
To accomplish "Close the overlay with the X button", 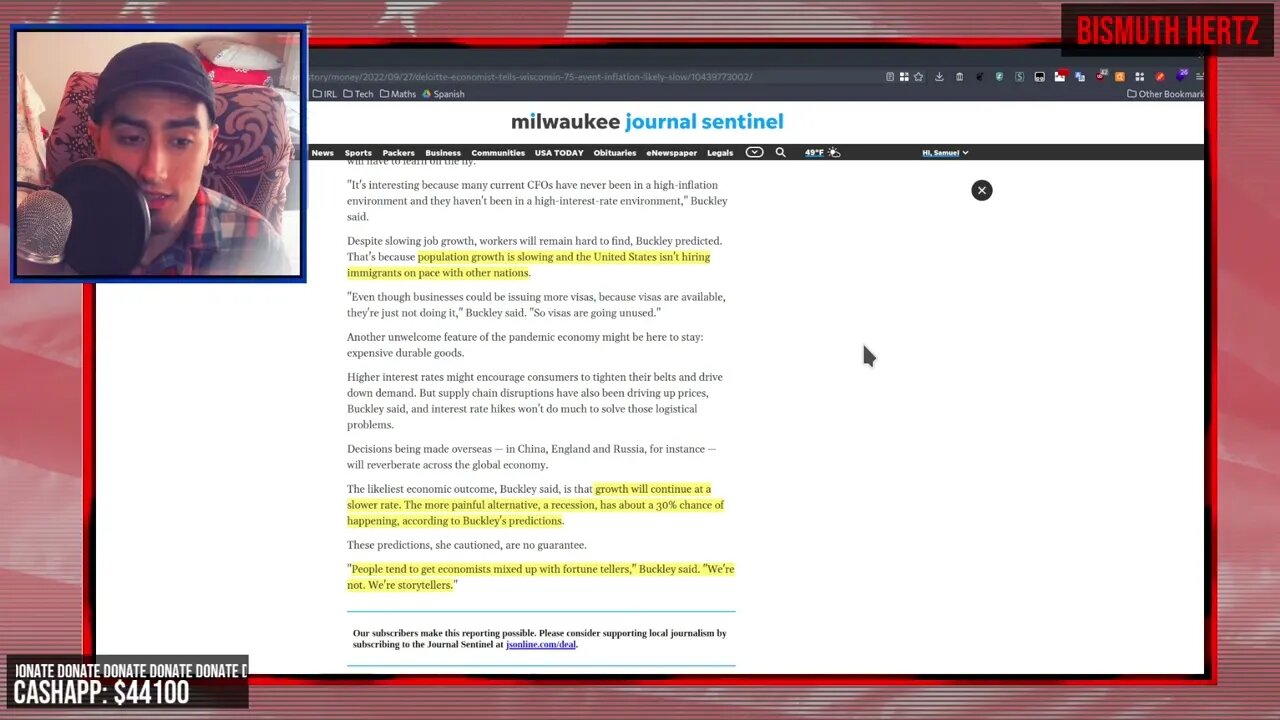I will click(982, 190).
